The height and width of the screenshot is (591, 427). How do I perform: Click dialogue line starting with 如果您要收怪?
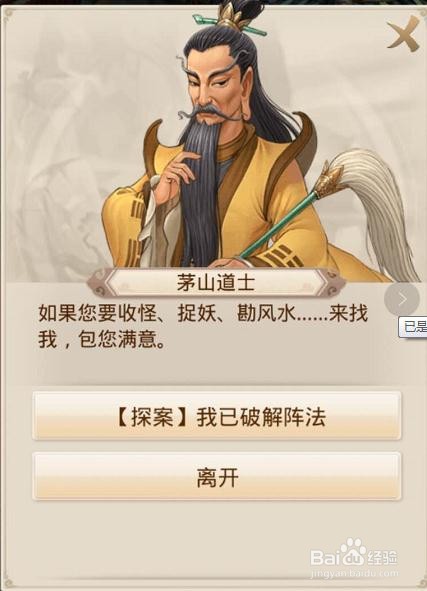203,313
